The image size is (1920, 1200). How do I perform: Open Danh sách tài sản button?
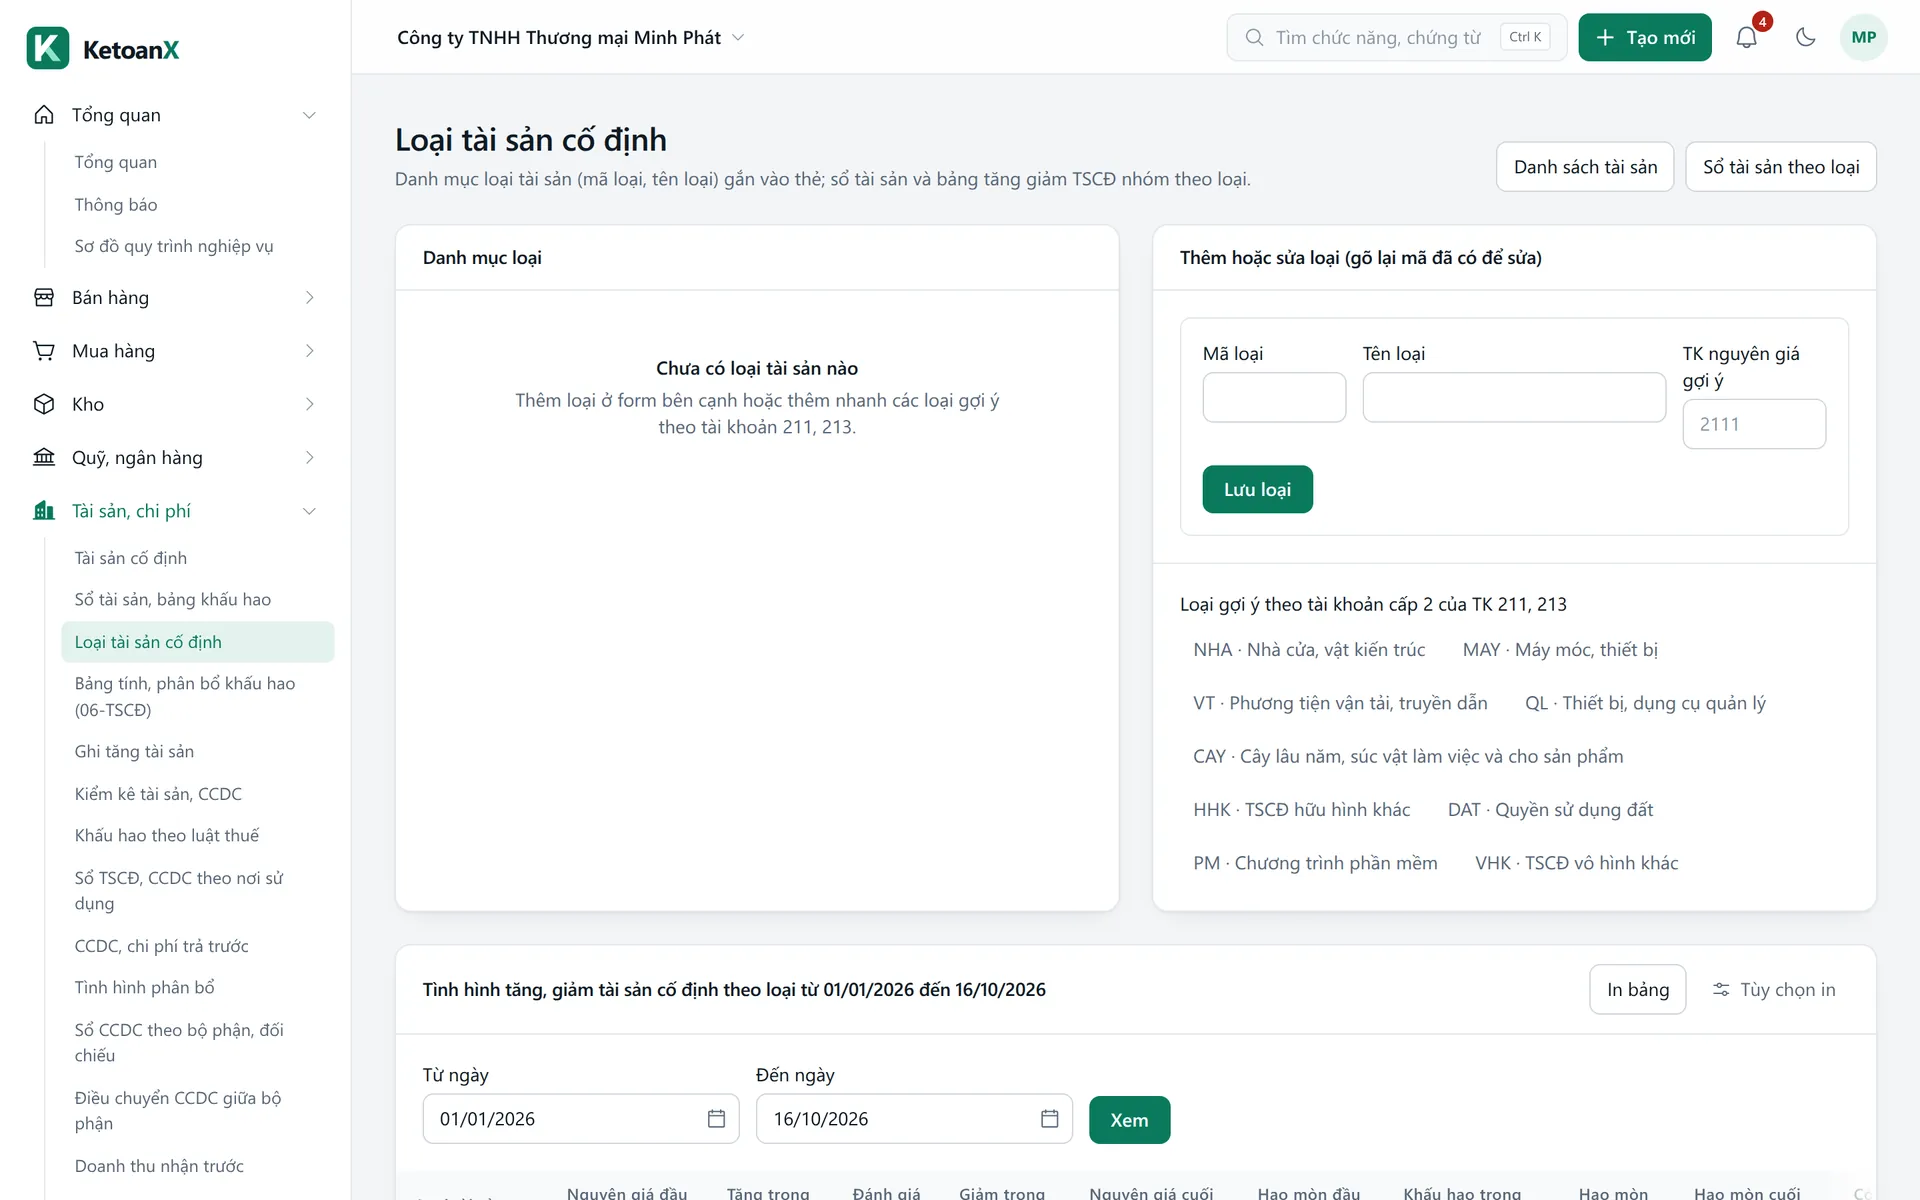pyautogui.click(x=1585, y=167)
